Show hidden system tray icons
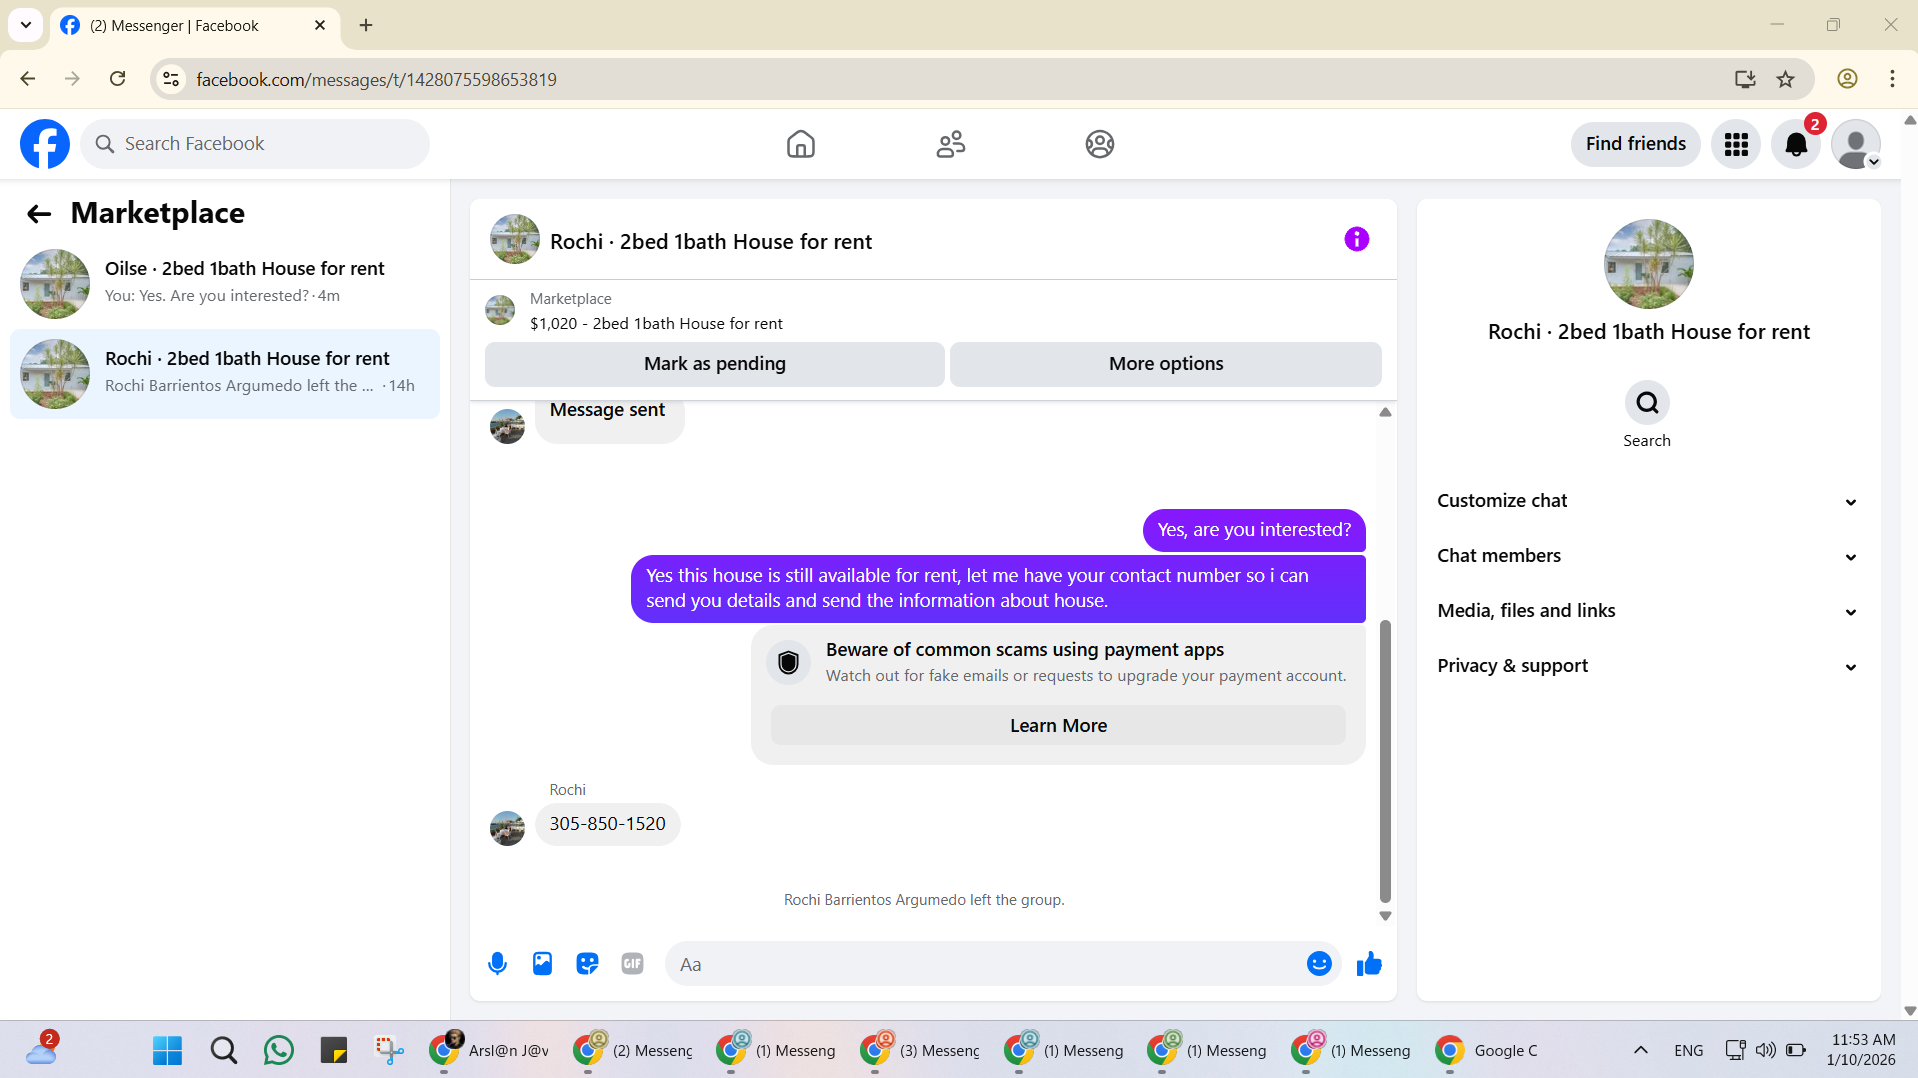The height and width of the screenshot is (1078, 1918). [1640, 1050]
